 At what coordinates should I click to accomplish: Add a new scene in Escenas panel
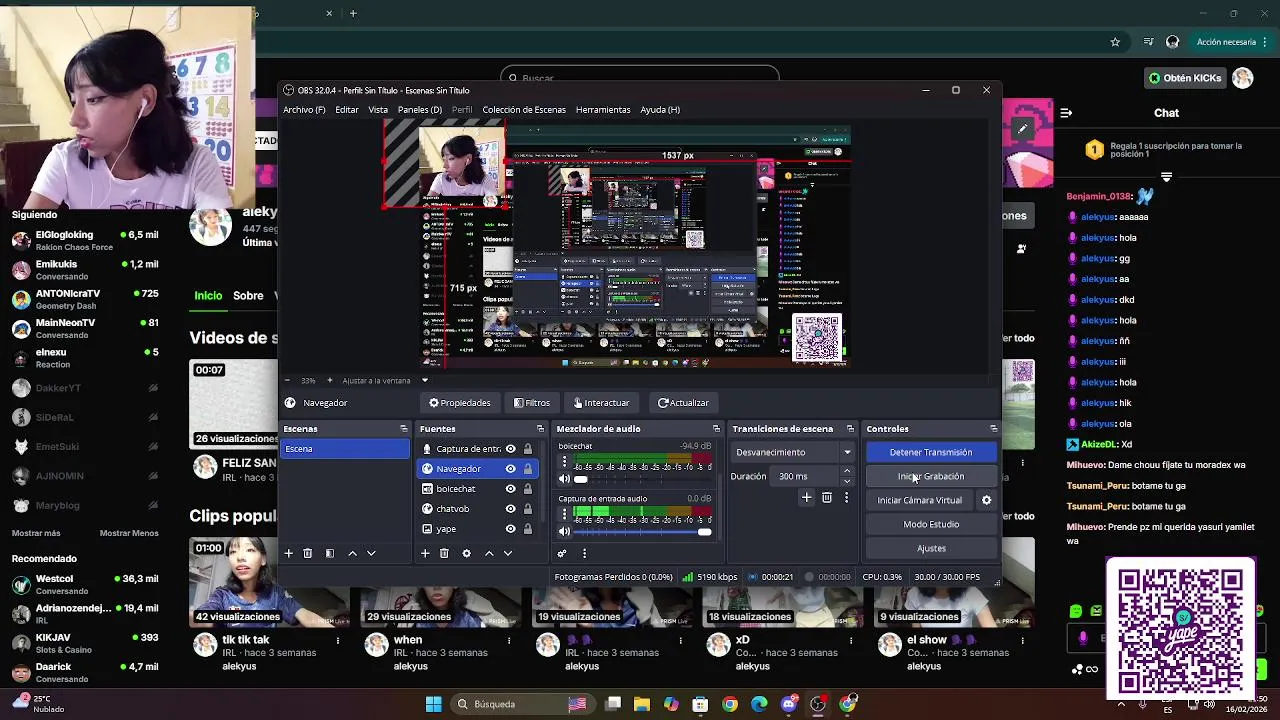pos(288,553)
